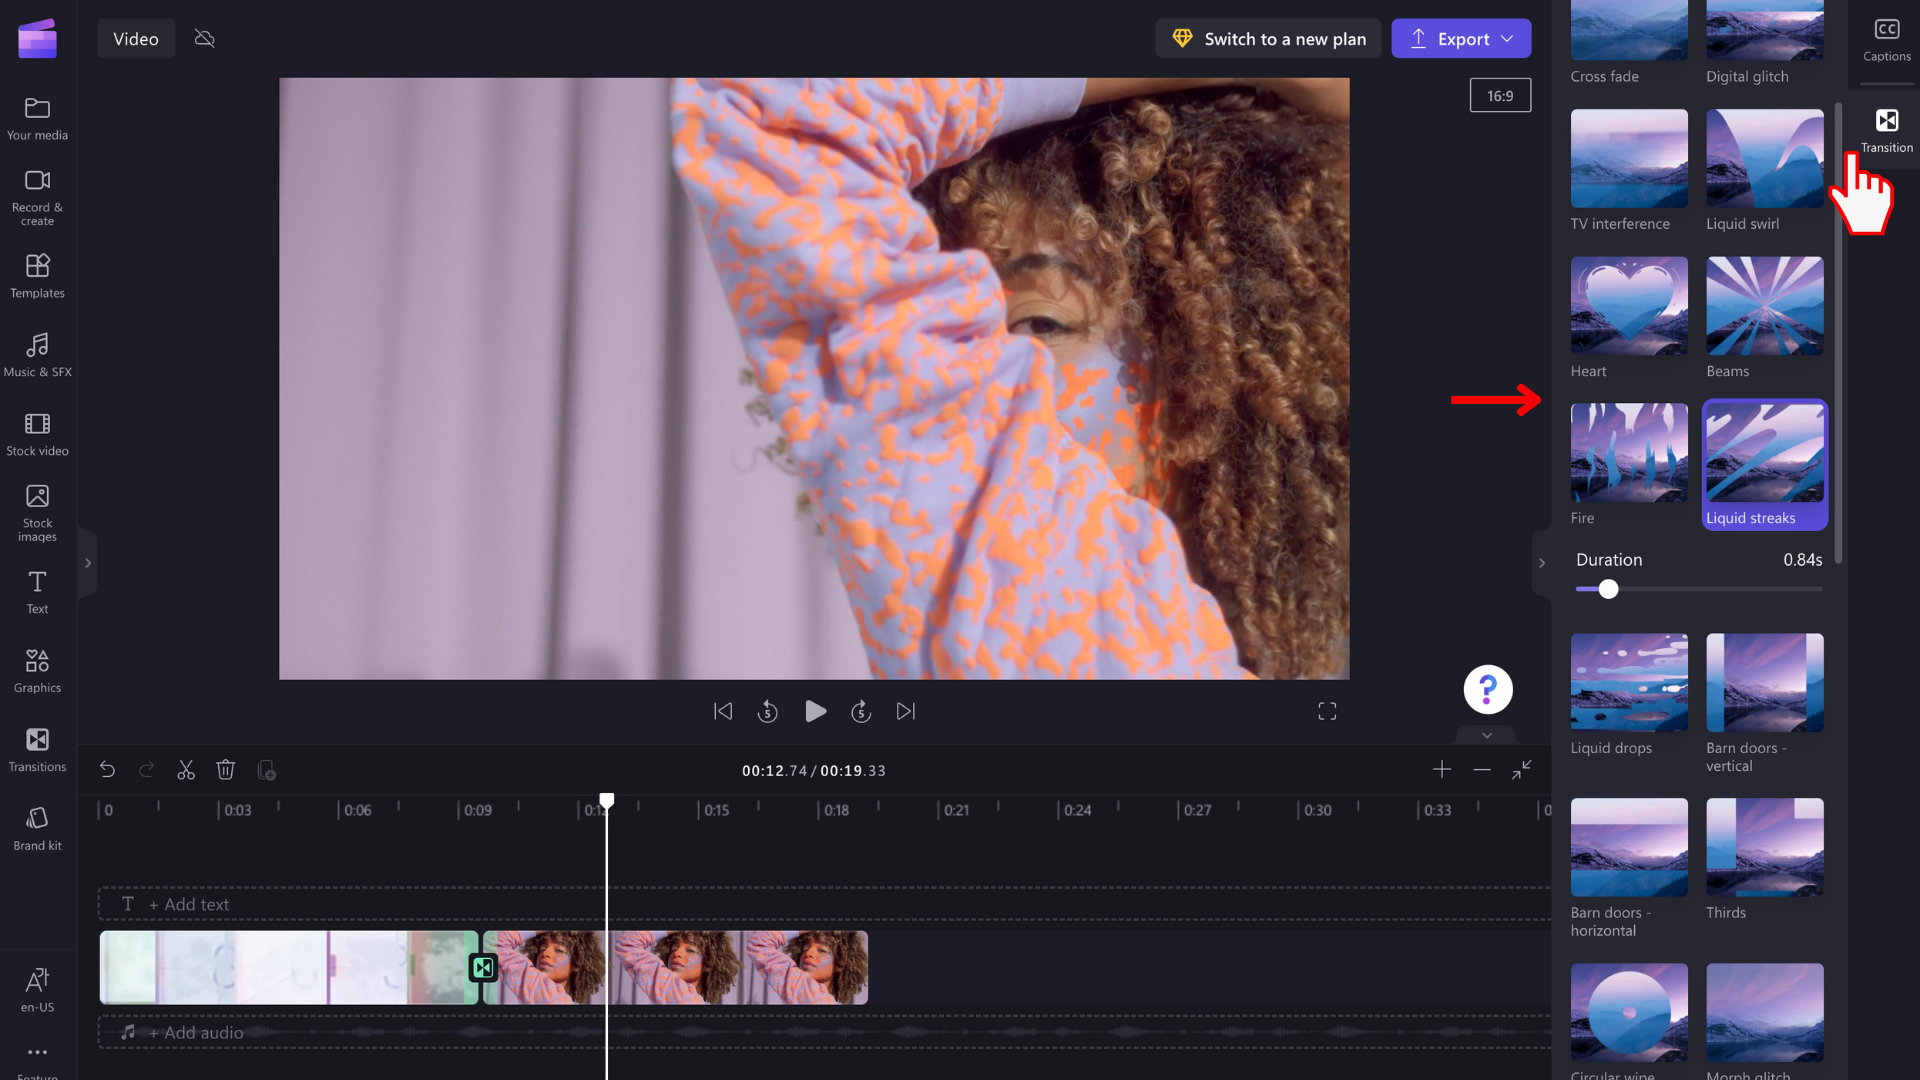Image resolution: width=1920 pixels, height=1080 pixels.
Task: Click Switch to a new plan
Action: (x=1269, y=38)
